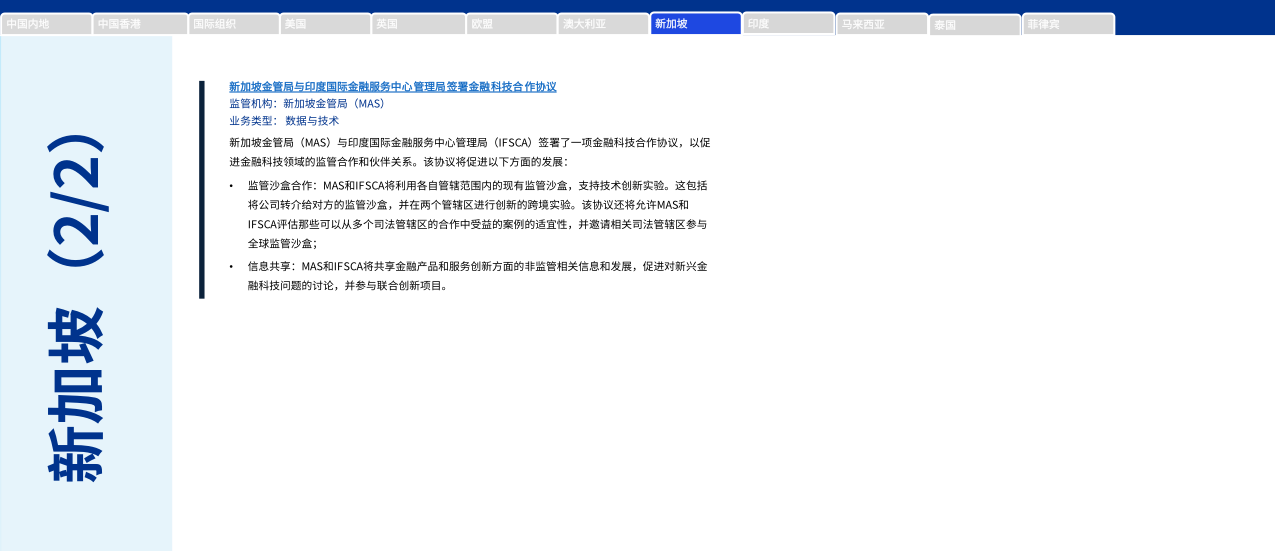Select the 菲律宾 tab
The image size is (1275, 551).
tap(1067, 24)
